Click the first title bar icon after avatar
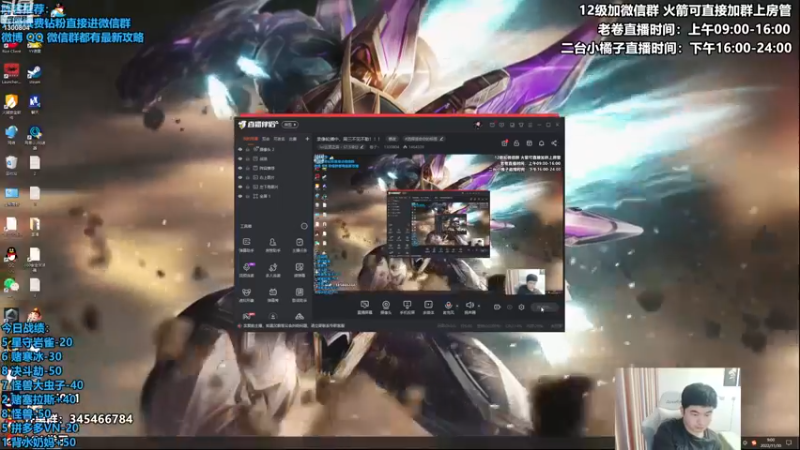This screenshot has height=450, width=800. coord(492,124)
